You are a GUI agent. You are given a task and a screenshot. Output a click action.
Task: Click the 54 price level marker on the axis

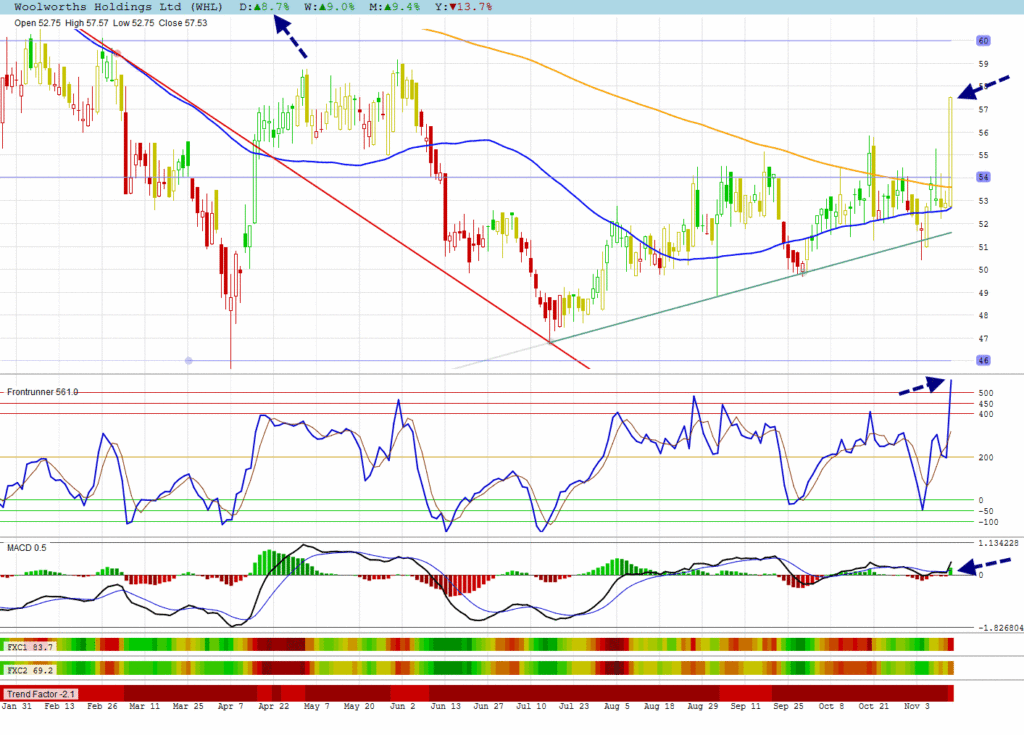[x=983, y=178]
